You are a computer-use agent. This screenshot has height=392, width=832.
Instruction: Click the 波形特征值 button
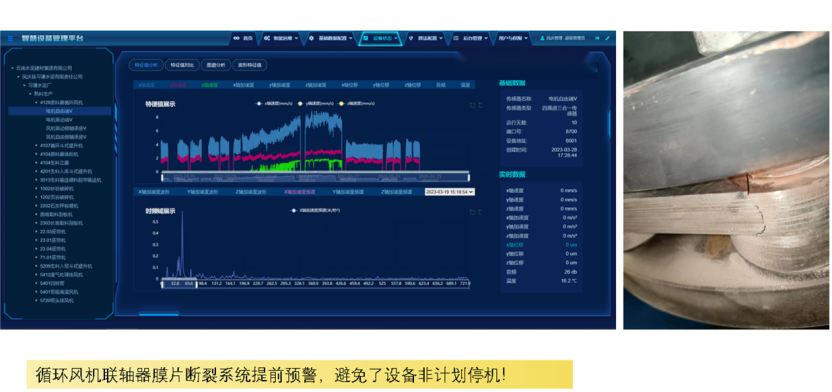(249, 65)
